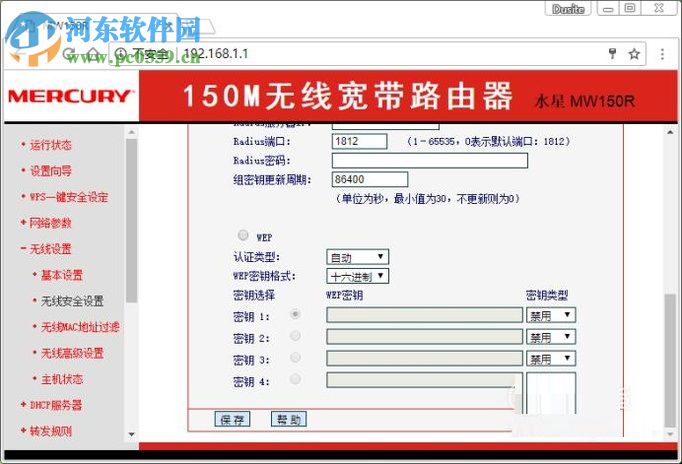This screenshot has width=682, height=464.
Task: Click the 组密钥更新周期 input field
Action: tap(370, 179)
